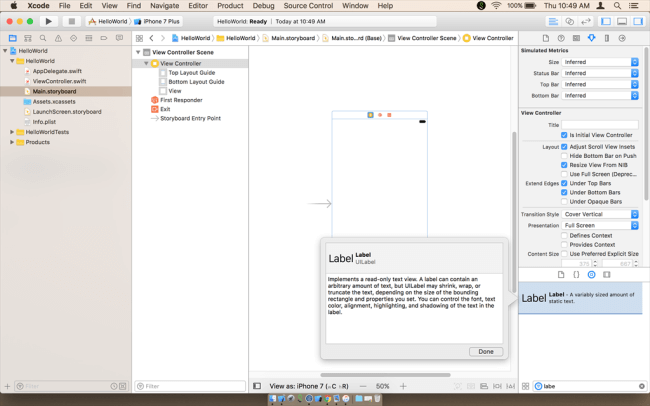The image size is (650, 406).
Task: Enable Defines Context checkbox
Action: [564, 235]
